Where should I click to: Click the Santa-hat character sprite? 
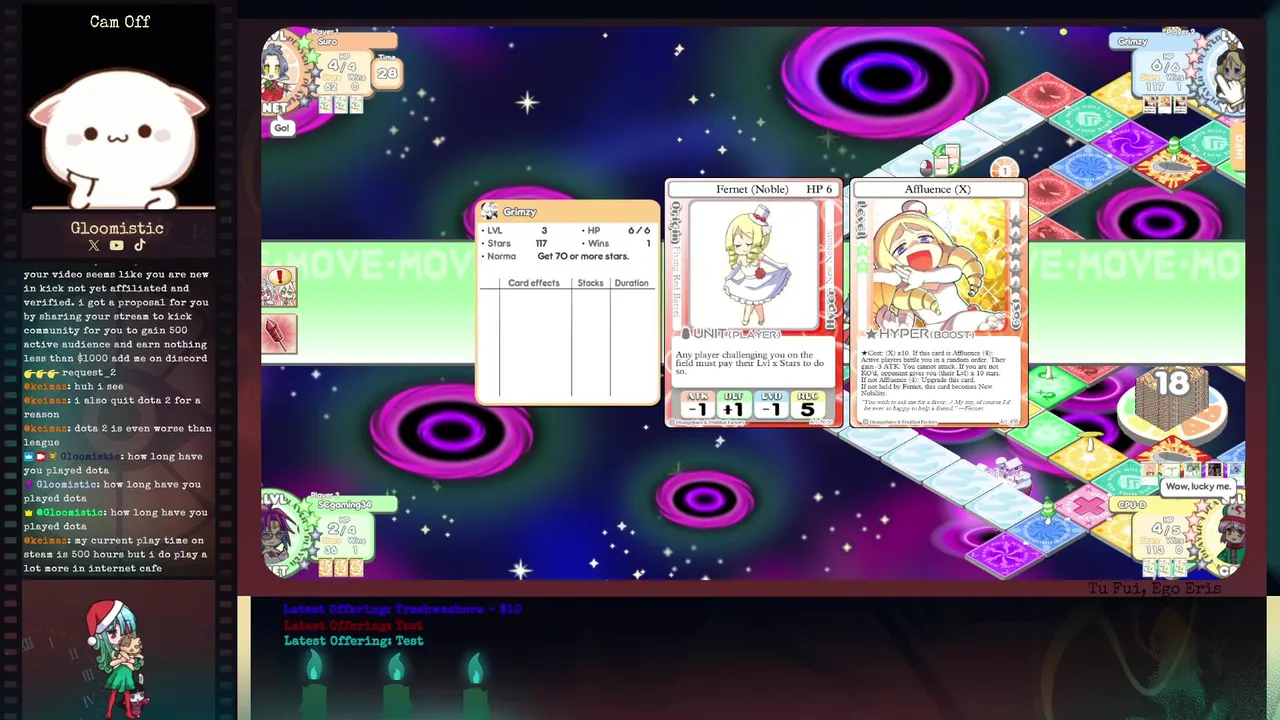(x=118, y=658)
